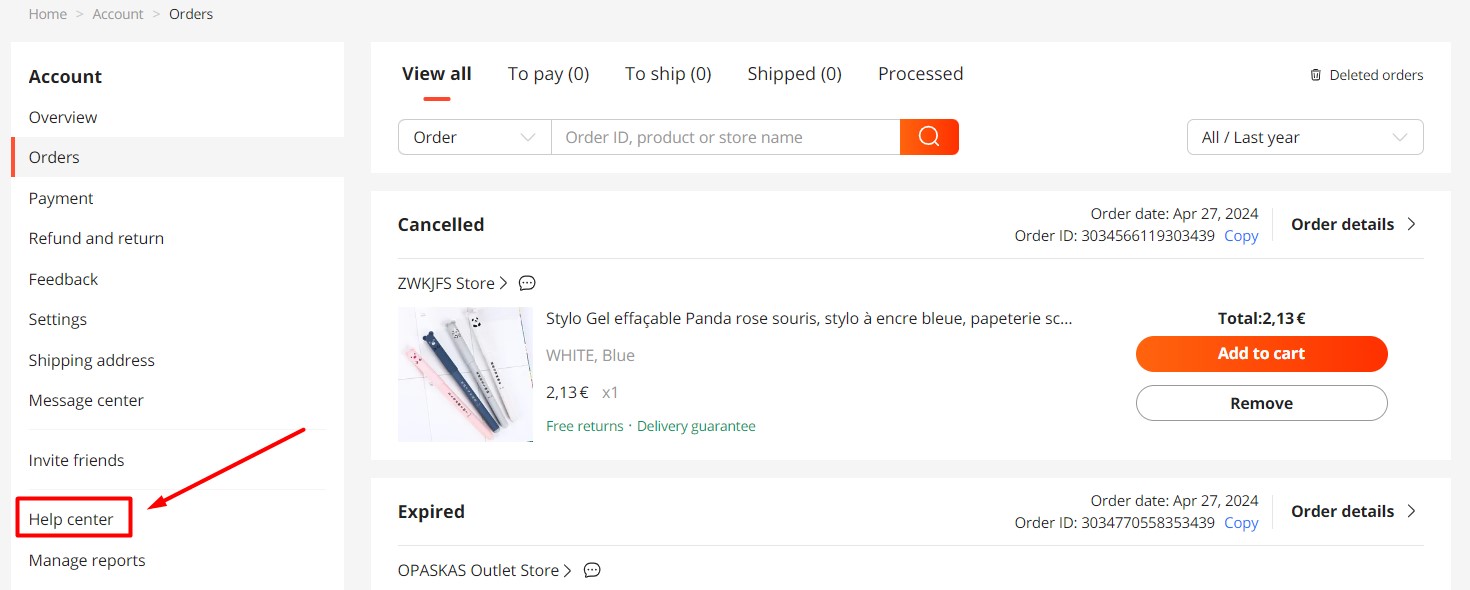Screen dimensions: 1470x590
Task: Click the chat bubble icon next to OPASKAS Outlet Store
Action: pos(591,570)
